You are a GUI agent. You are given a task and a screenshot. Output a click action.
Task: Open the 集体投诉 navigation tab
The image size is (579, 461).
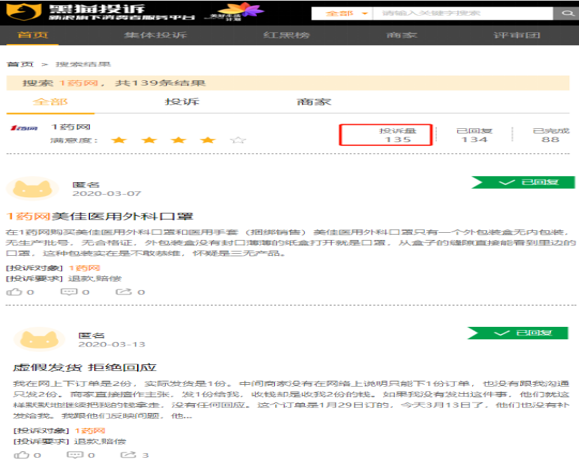pyautogui.click(x=155, y=35)
